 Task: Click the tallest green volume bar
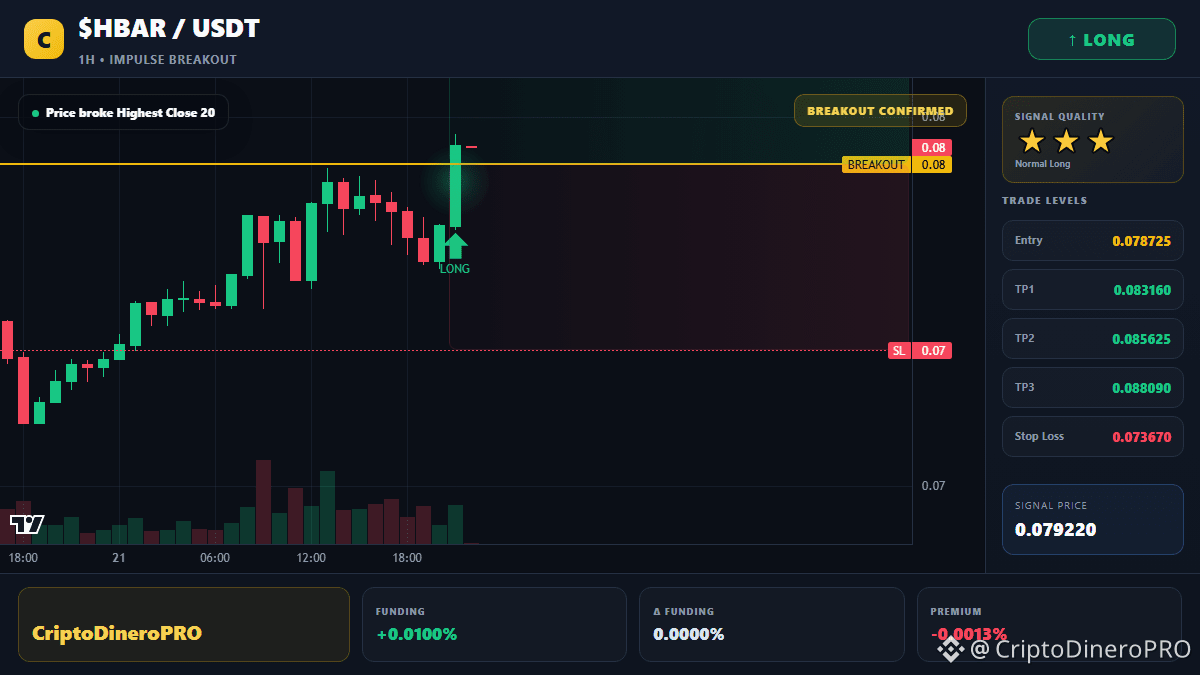pyautogui.click(x=327, y=507)
